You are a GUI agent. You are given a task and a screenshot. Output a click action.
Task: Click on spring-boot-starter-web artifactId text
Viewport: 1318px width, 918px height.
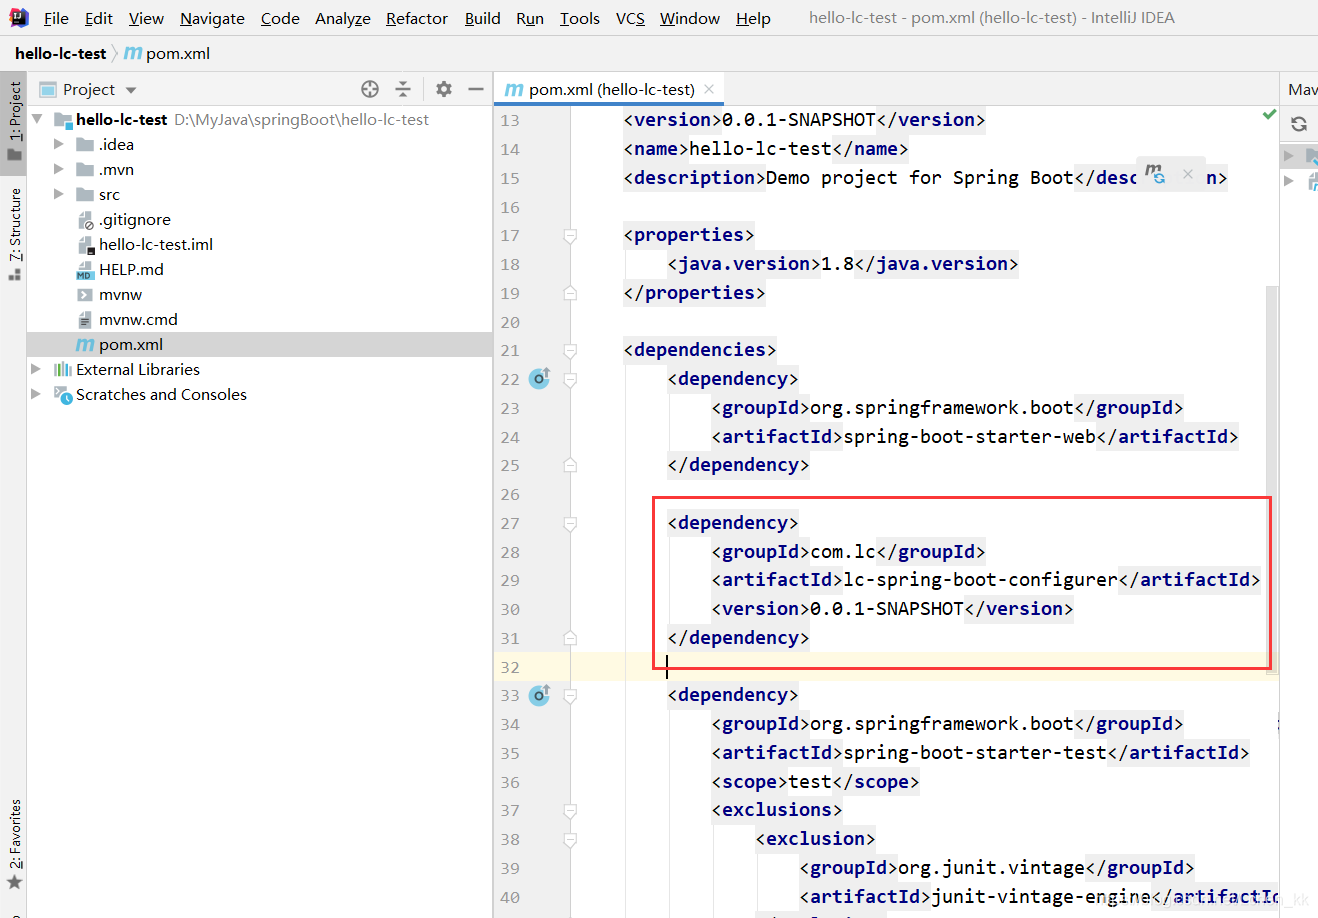pos(969,436)
